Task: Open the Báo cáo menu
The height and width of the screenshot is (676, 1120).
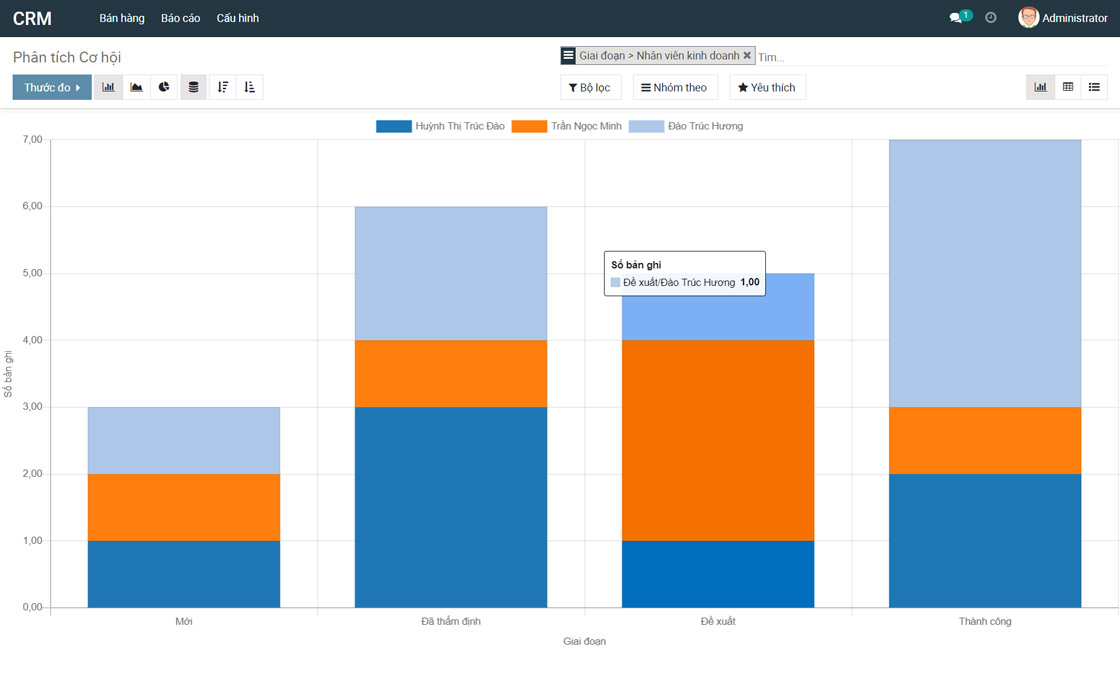Action: (x=180, y=18)
